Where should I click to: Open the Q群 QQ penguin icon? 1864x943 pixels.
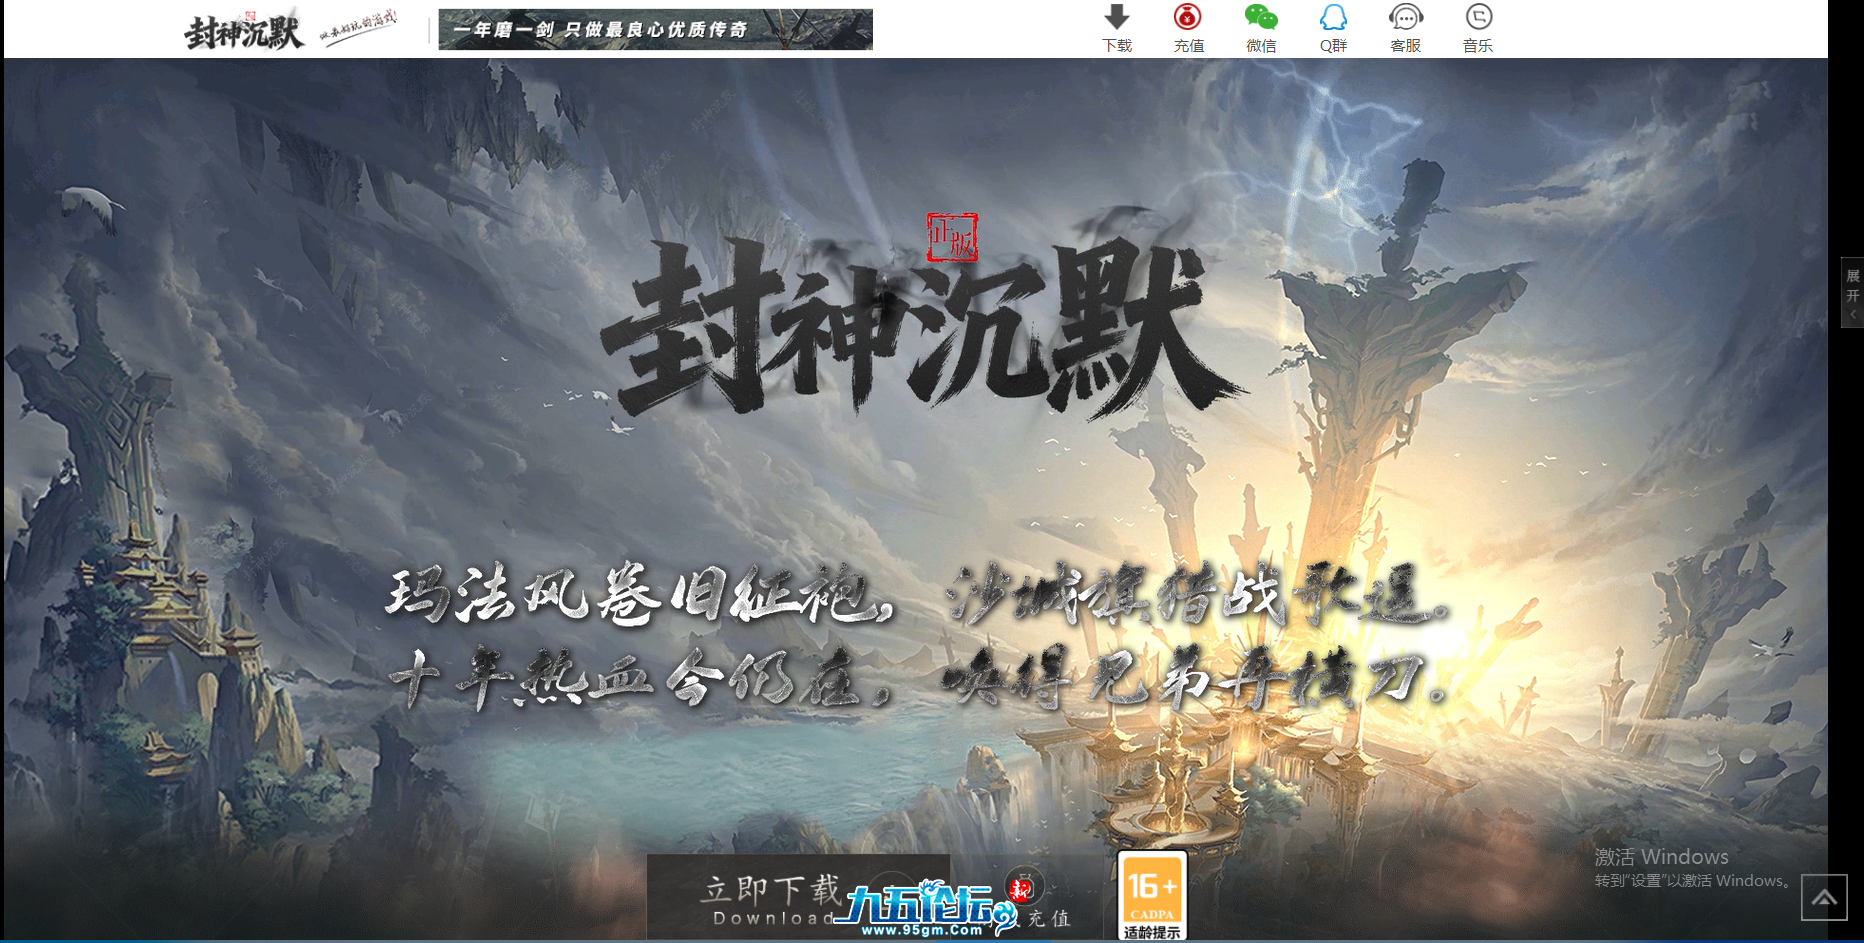coord(1333,18)
